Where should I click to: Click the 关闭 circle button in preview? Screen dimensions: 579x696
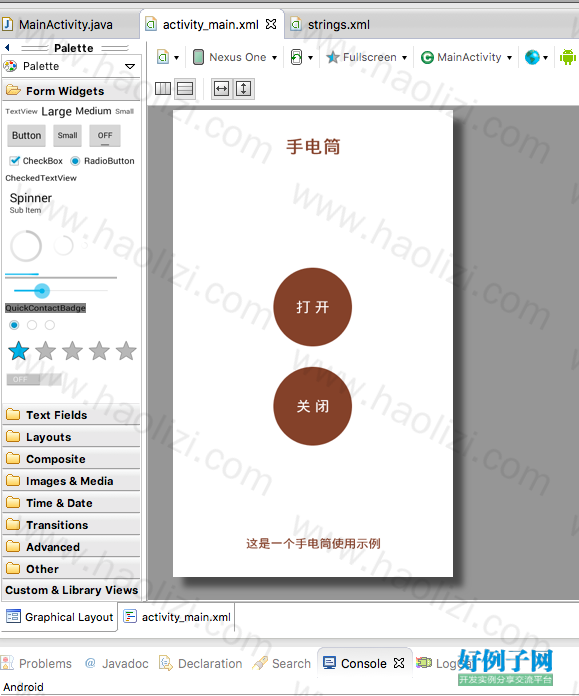point(313,406)
